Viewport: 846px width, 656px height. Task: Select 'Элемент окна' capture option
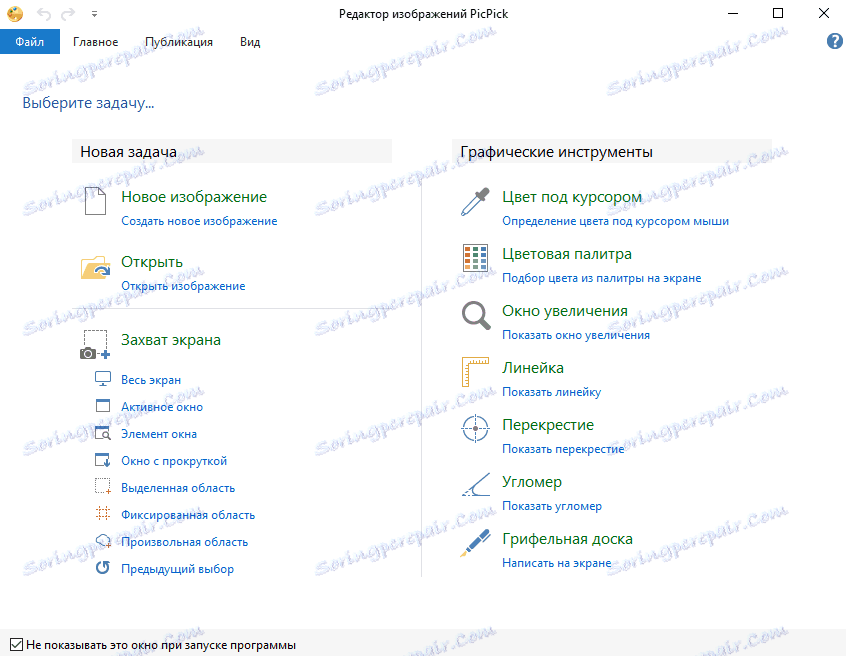(159, 434)
